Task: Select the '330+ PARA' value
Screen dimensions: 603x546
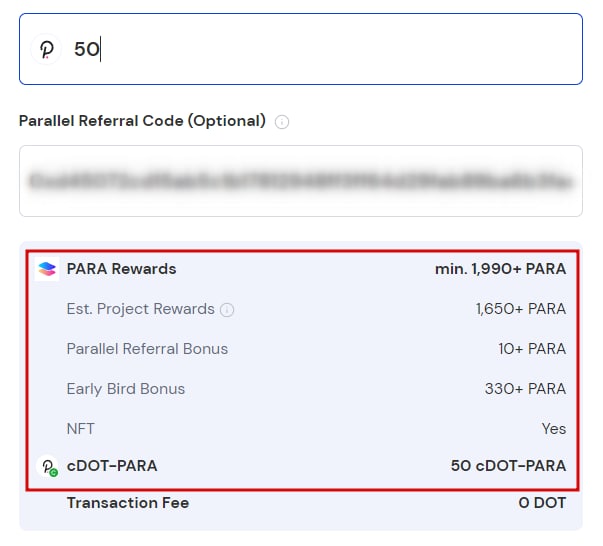Action: point(525,389)
